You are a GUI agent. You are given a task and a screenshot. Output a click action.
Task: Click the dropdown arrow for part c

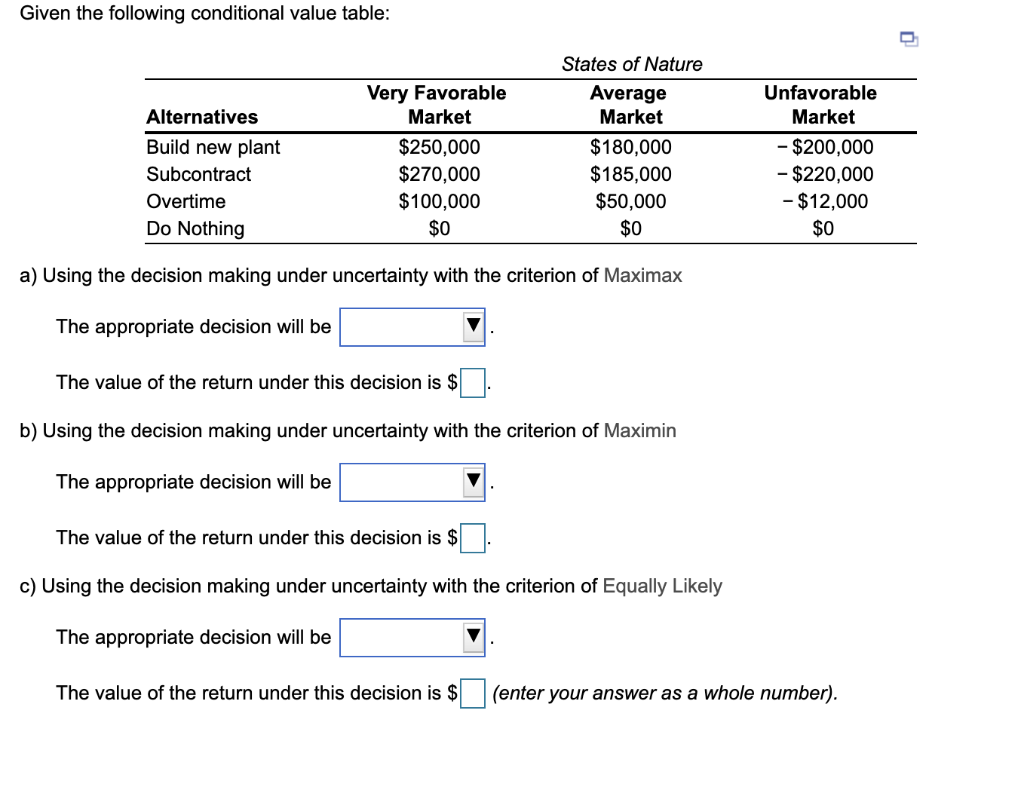coord(472,637)
